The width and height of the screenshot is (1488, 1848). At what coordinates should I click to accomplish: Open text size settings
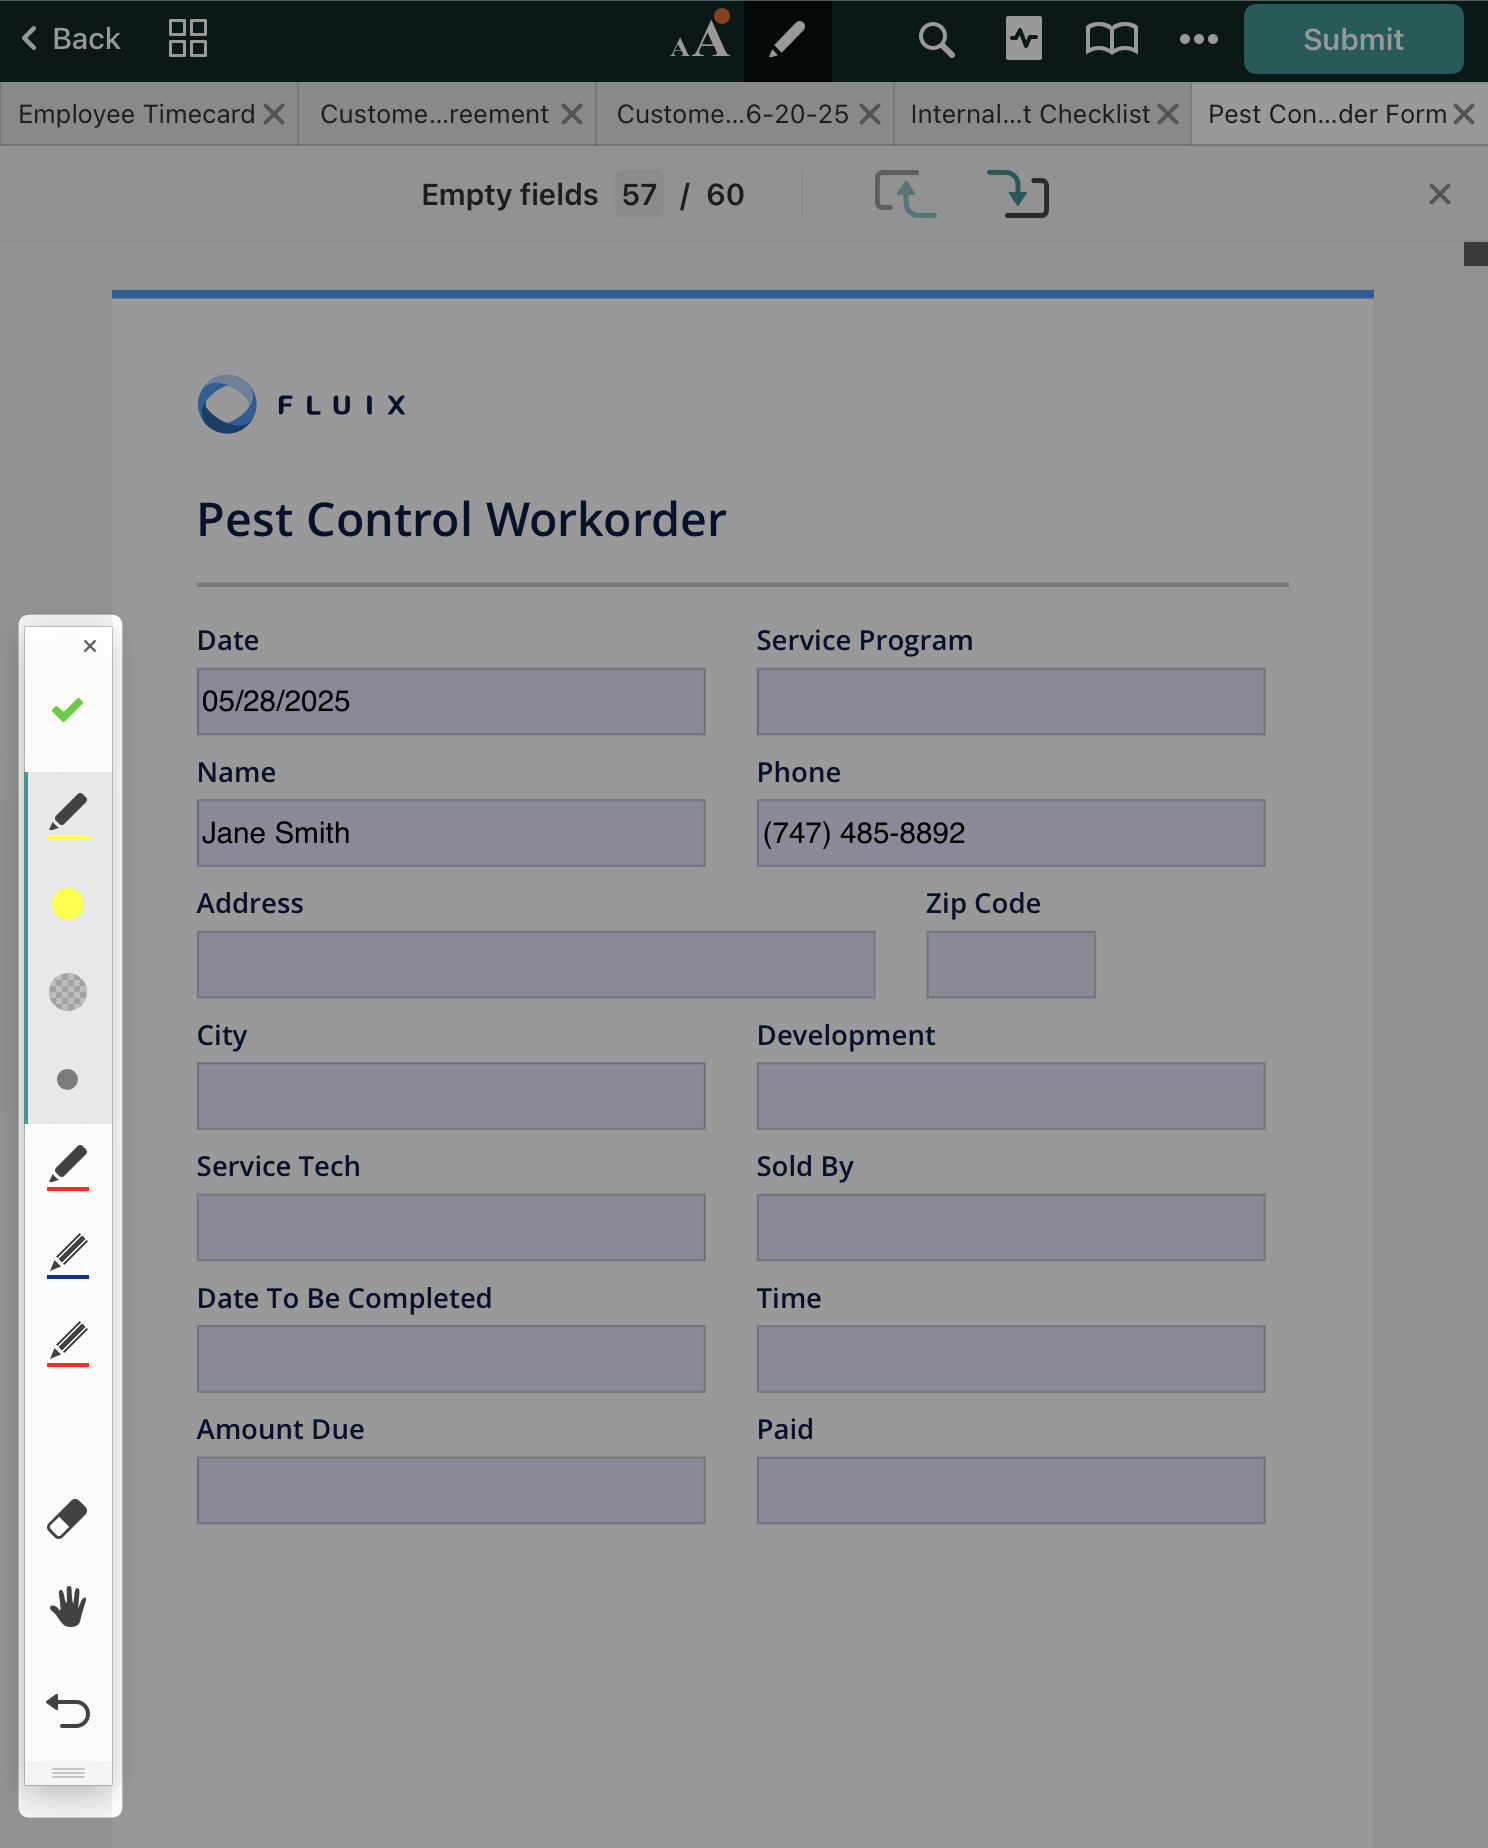pyautogui.click(x=700, y=40)
